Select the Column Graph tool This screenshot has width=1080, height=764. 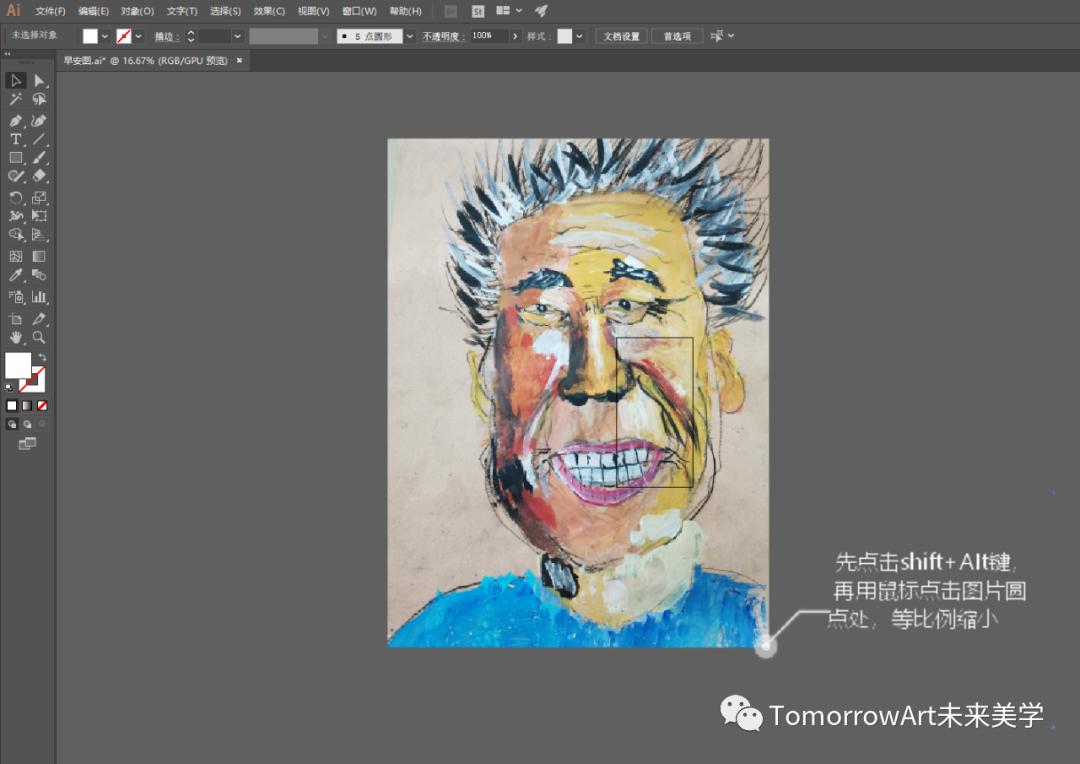[x=39, y=297]
